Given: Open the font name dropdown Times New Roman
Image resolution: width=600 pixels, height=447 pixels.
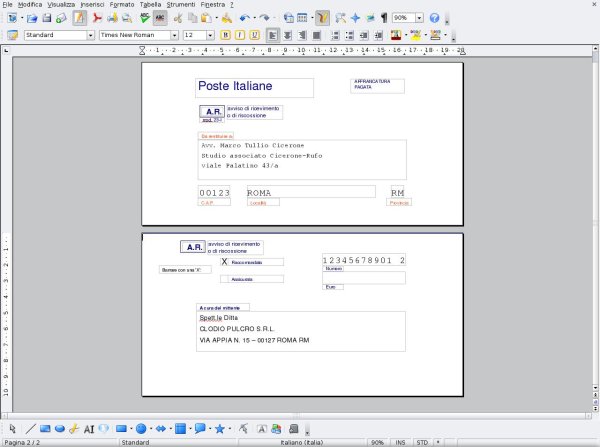Looking at the screenshot, I should point(174,35).
